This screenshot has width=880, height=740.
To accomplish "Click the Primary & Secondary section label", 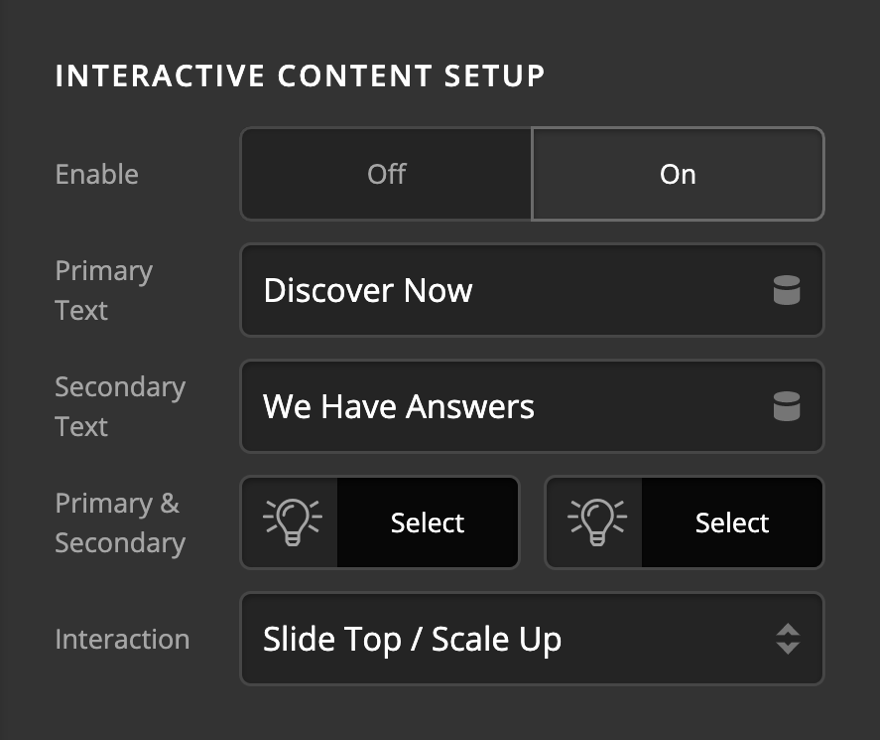I will point(117,522).
